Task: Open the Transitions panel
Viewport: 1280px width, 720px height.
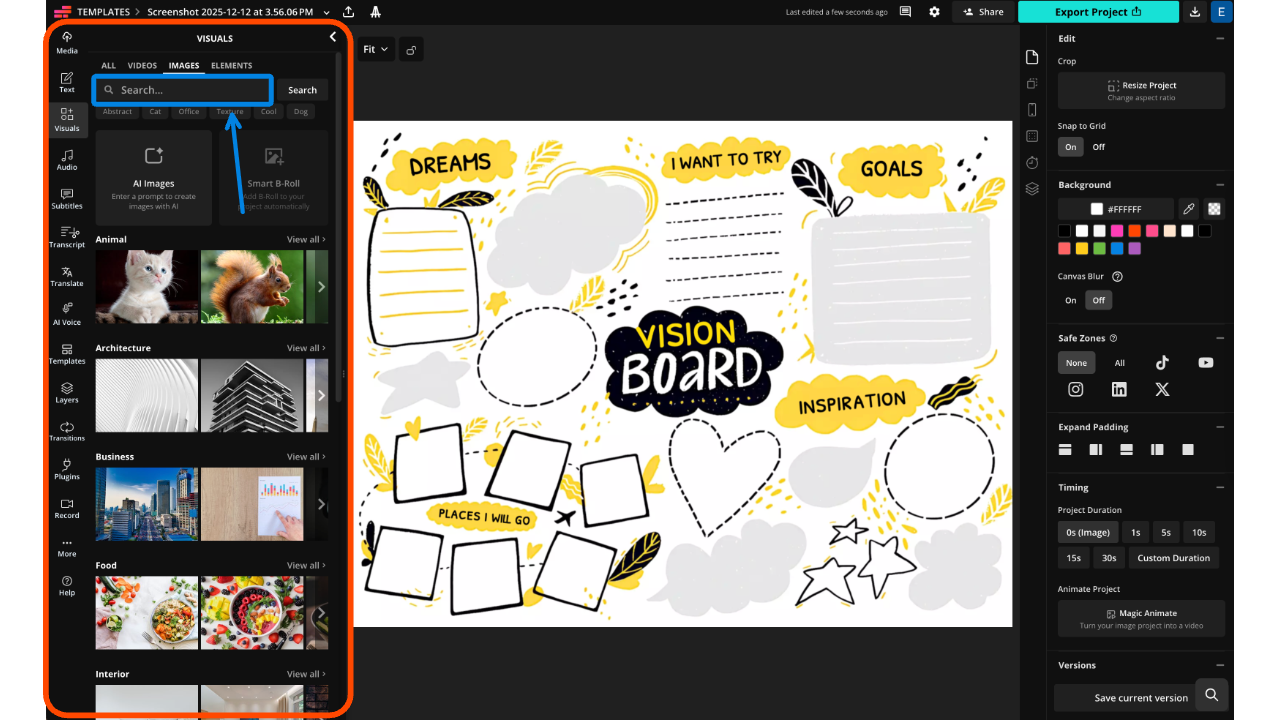Action: [x=66, y=433]
